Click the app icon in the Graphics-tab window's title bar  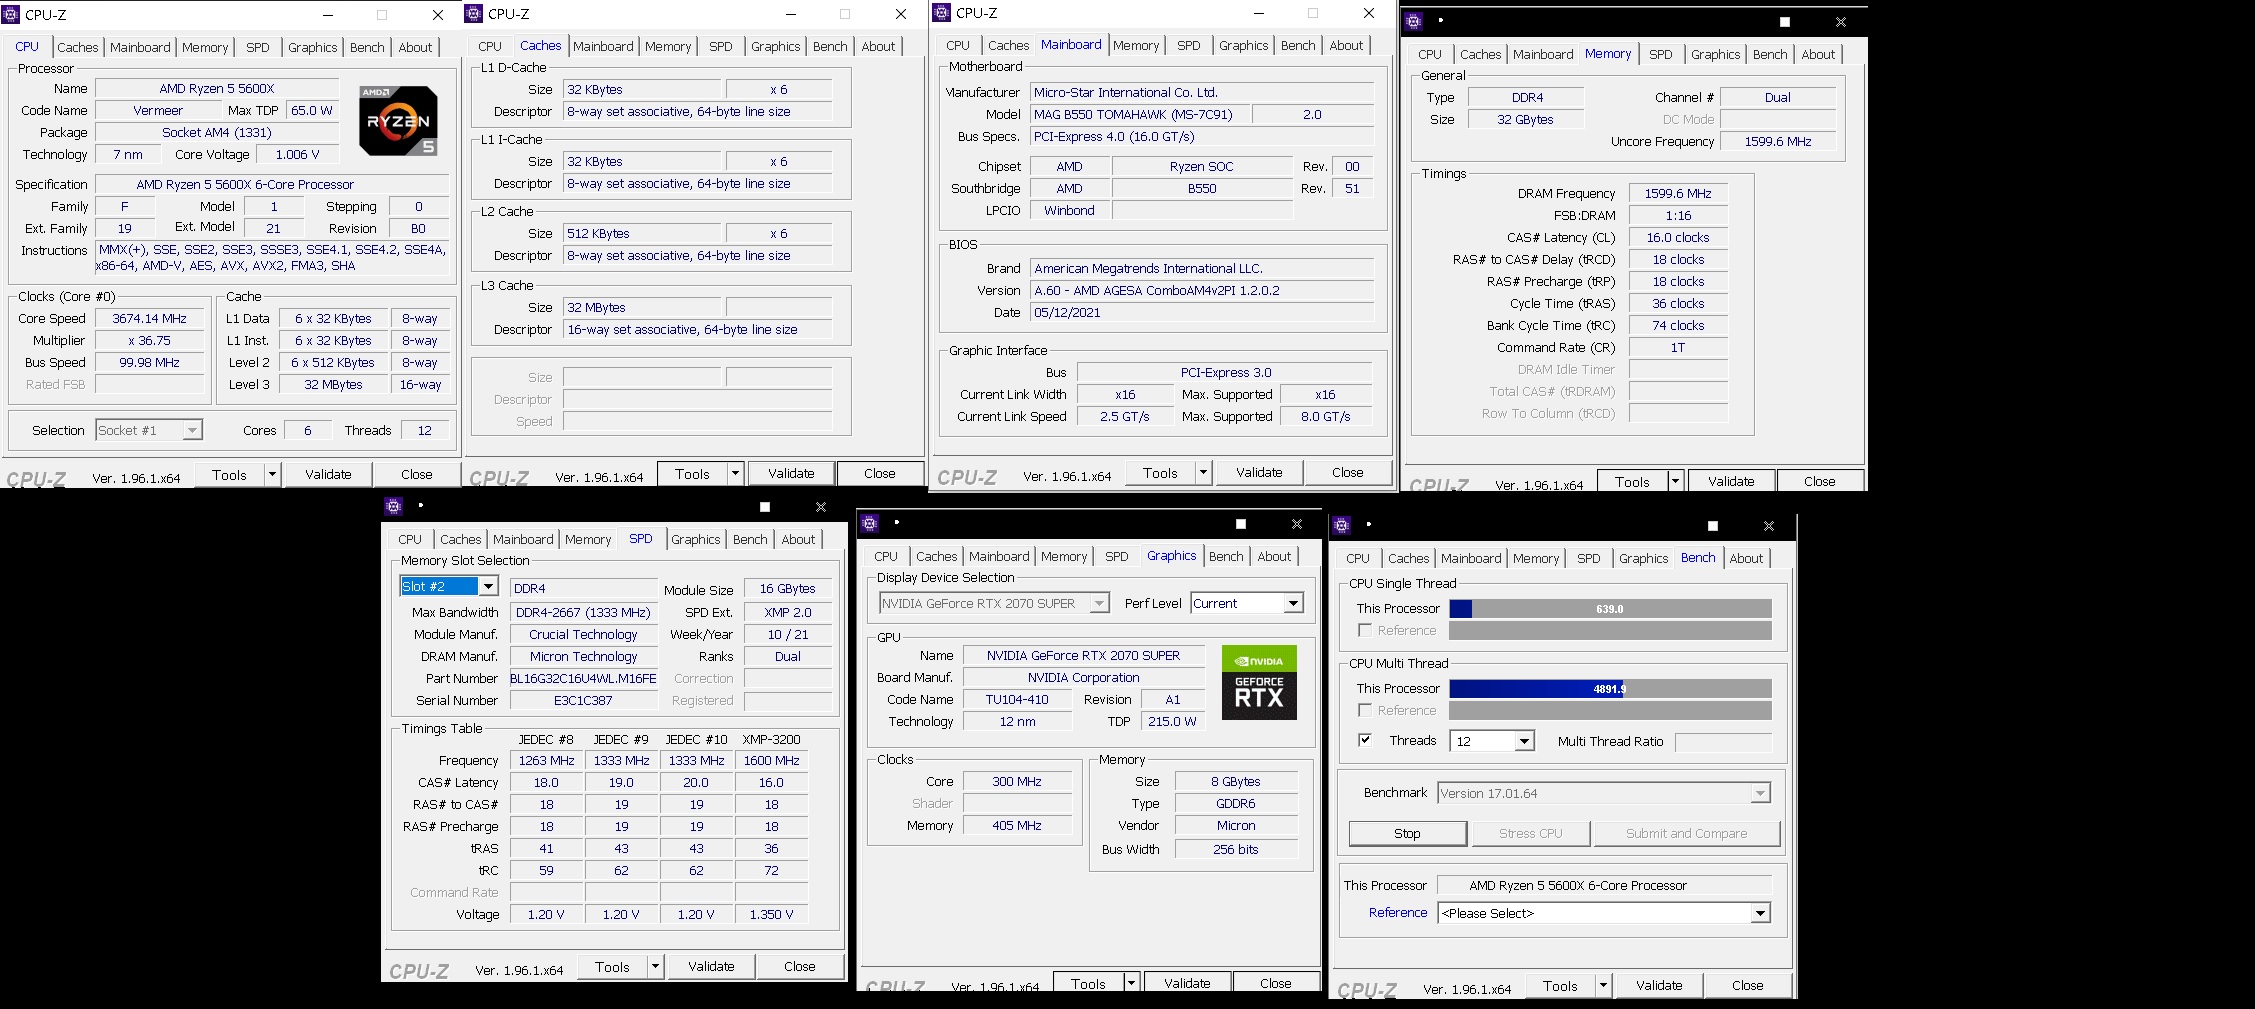[870, 523]
